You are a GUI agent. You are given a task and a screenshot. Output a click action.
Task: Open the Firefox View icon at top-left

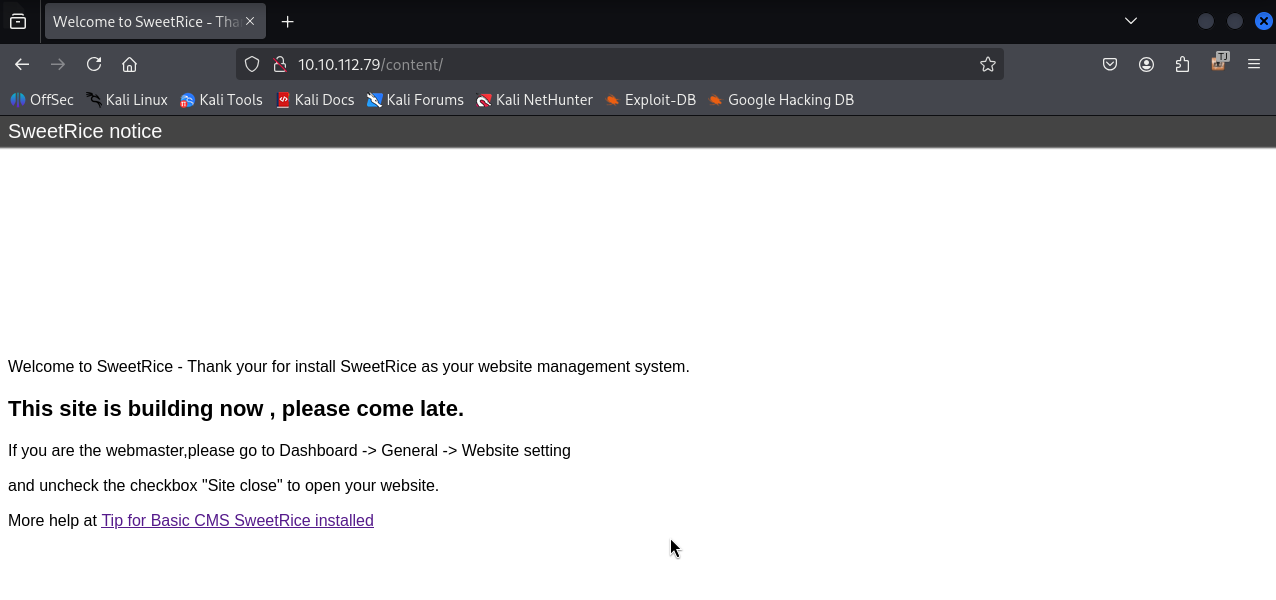[18, 21]
